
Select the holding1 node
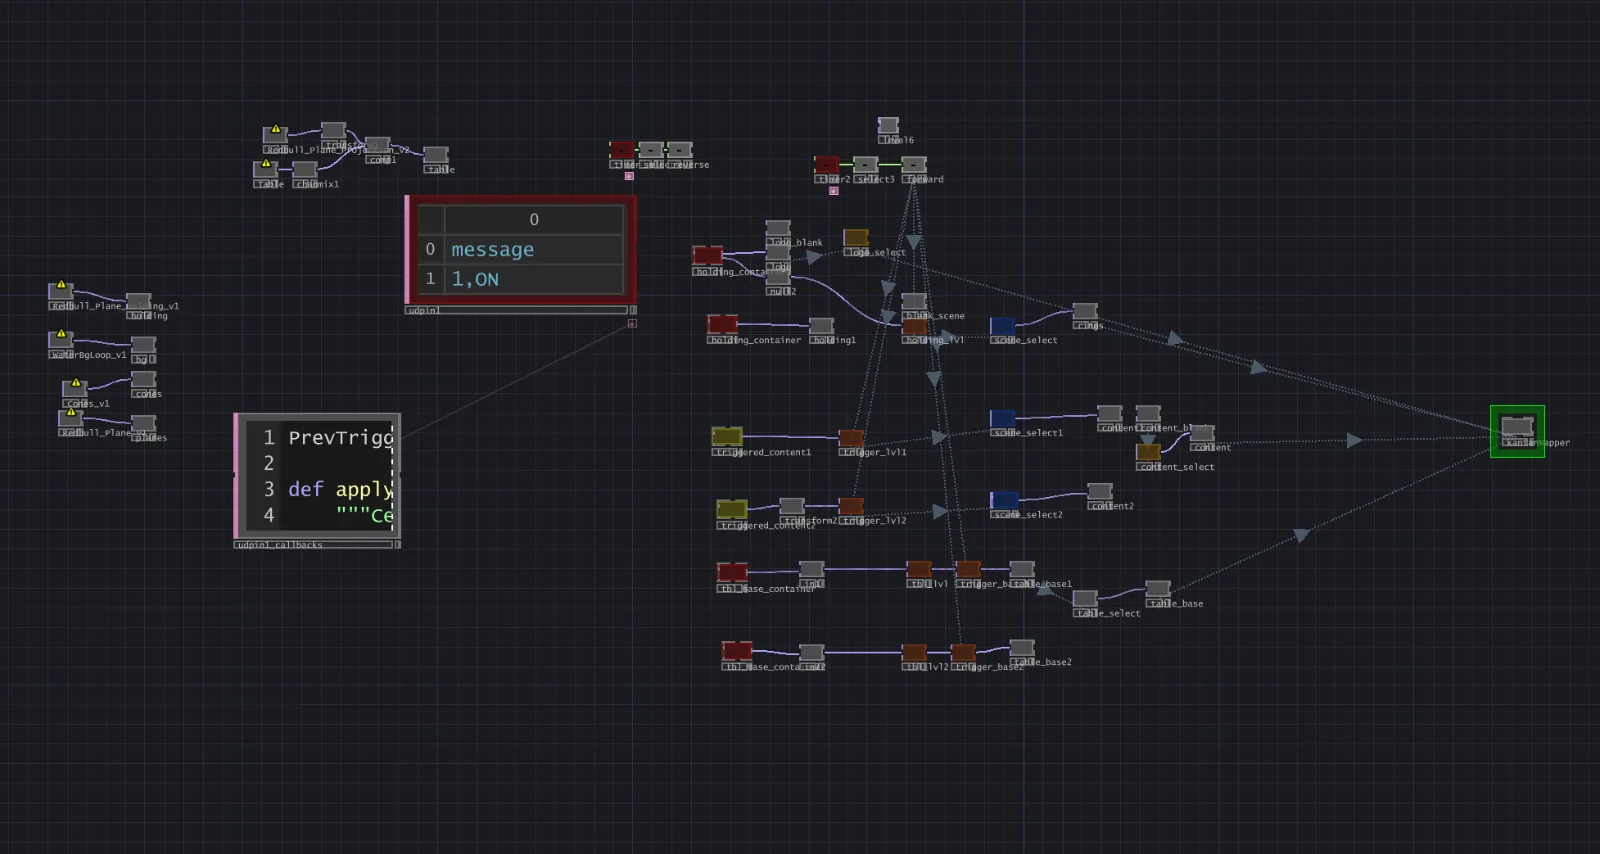coord(821,326)
